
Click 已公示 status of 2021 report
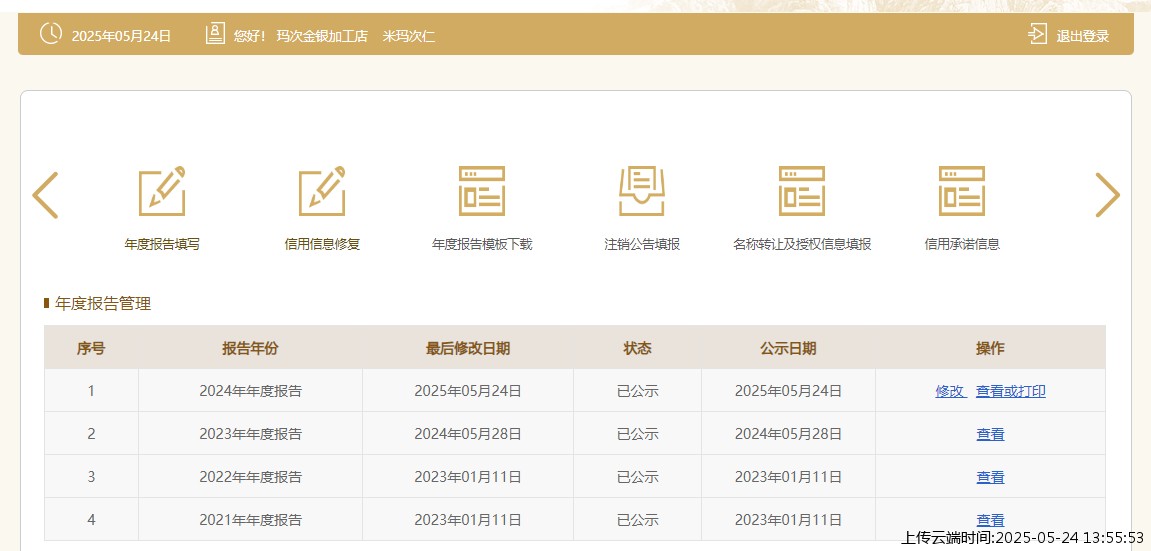[637, 520]
